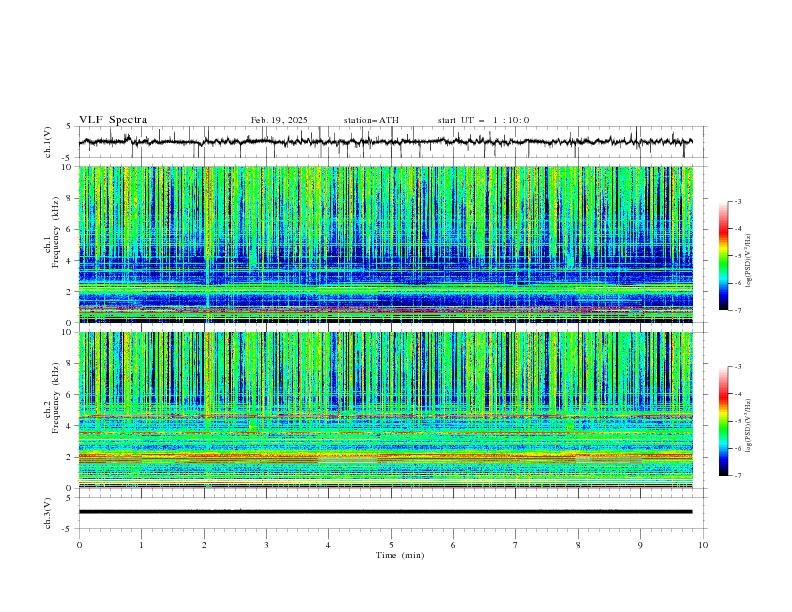Click the "Time (min)" axis label
This screenshot has height=612, width=792.
(400, 555)
